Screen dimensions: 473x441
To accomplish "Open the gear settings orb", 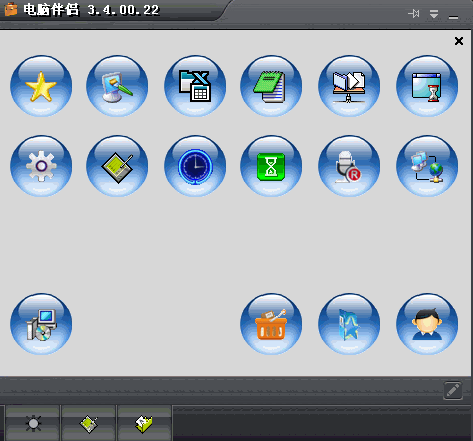I will 41,166.
